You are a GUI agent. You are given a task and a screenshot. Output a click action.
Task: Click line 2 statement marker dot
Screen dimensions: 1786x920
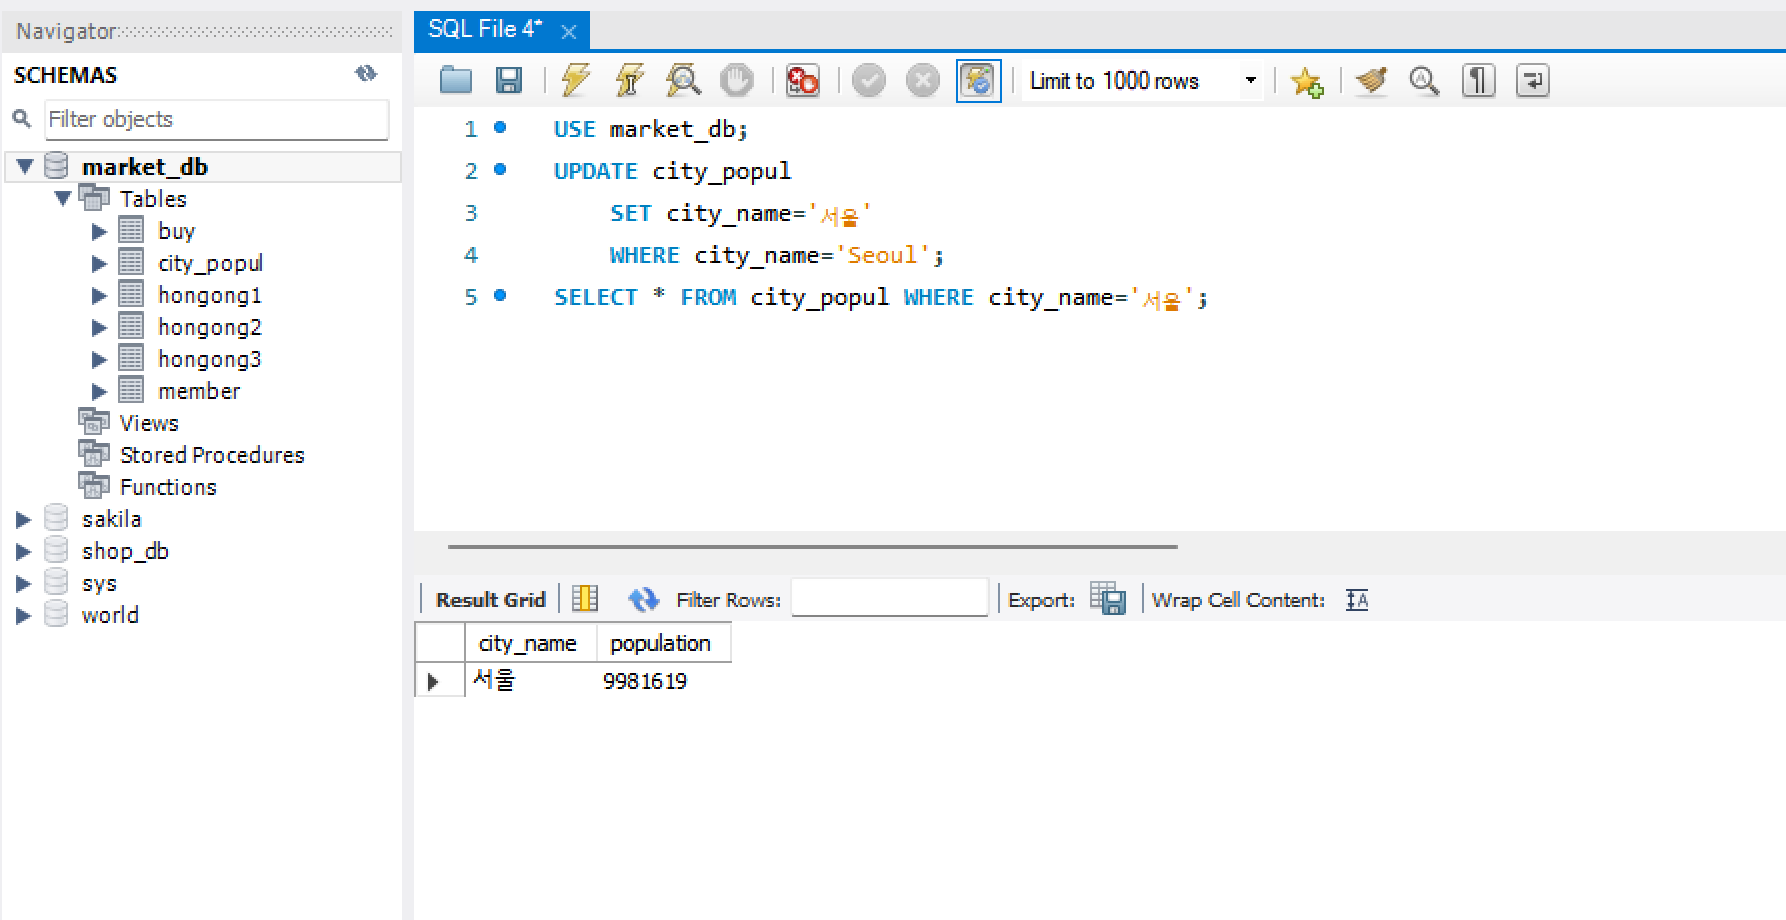(500, 170)
